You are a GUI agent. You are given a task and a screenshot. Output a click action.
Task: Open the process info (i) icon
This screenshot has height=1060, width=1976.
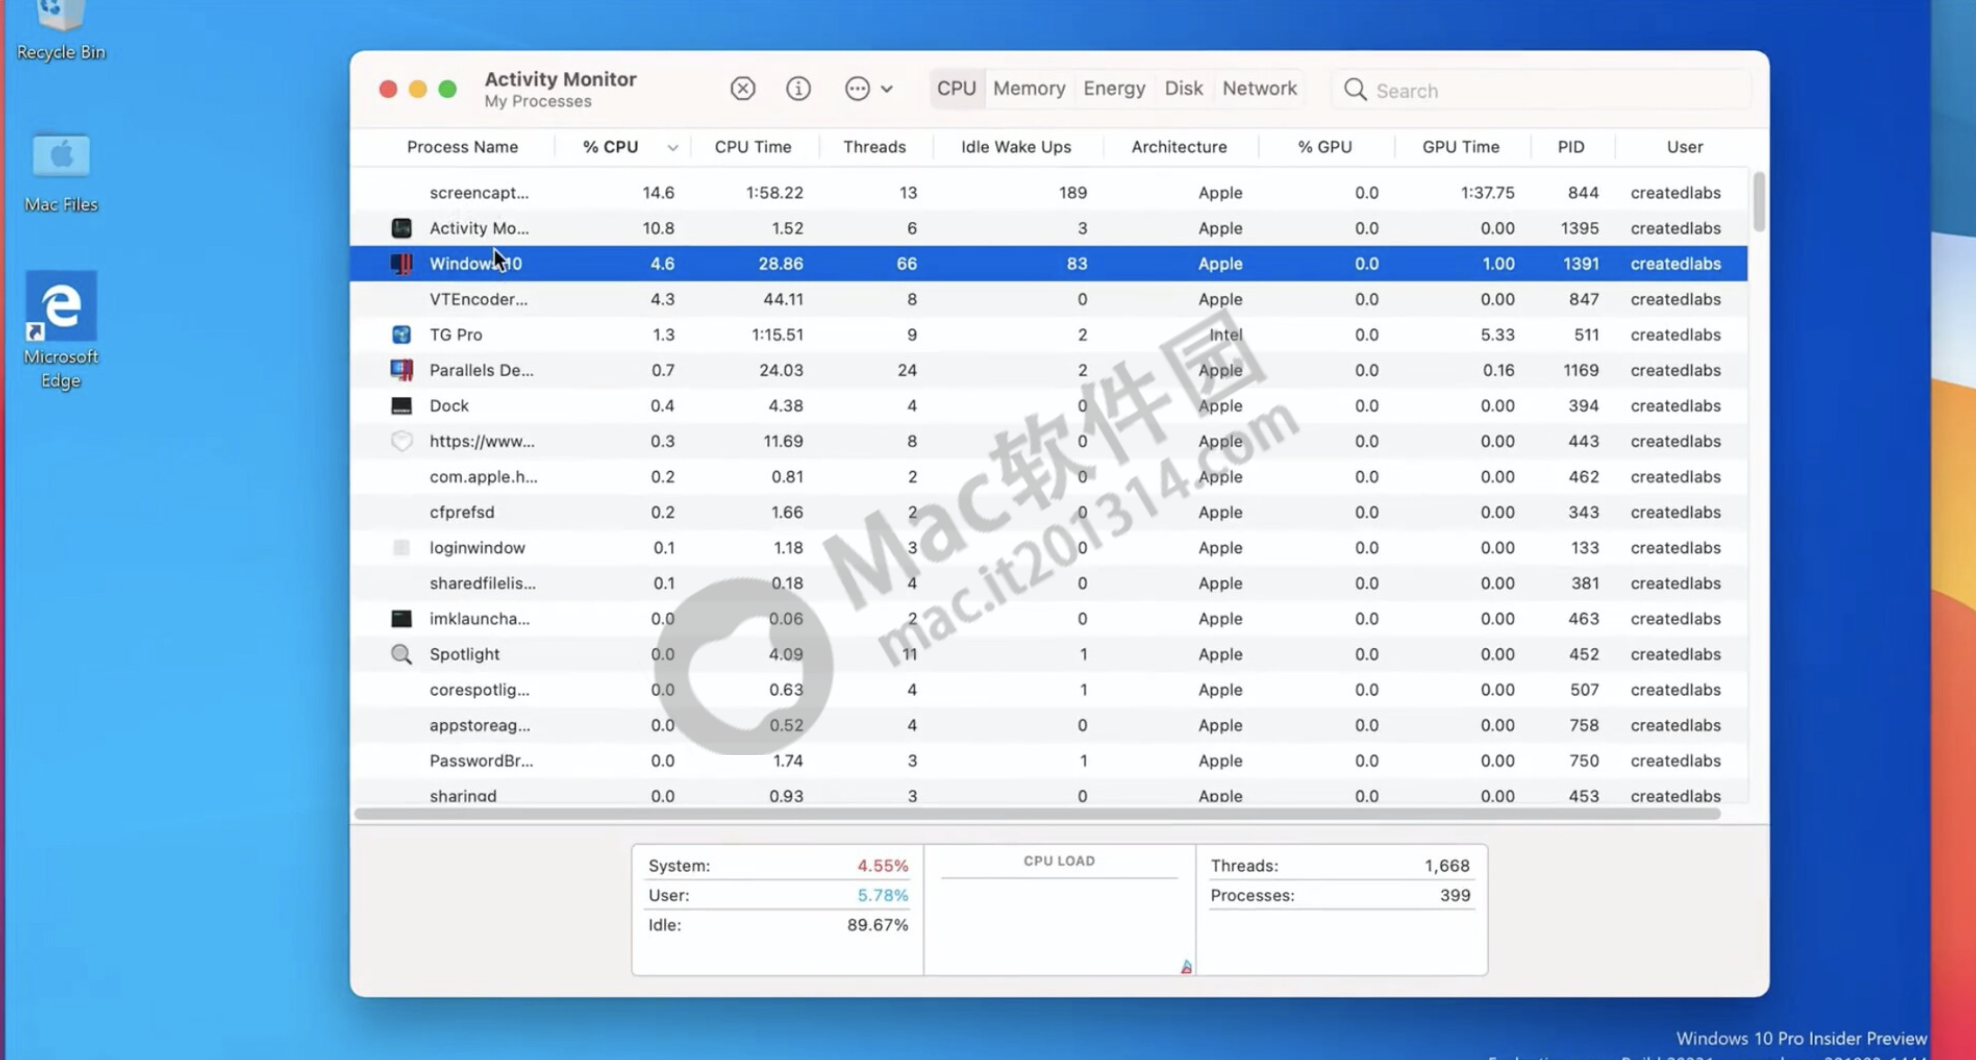798,89
